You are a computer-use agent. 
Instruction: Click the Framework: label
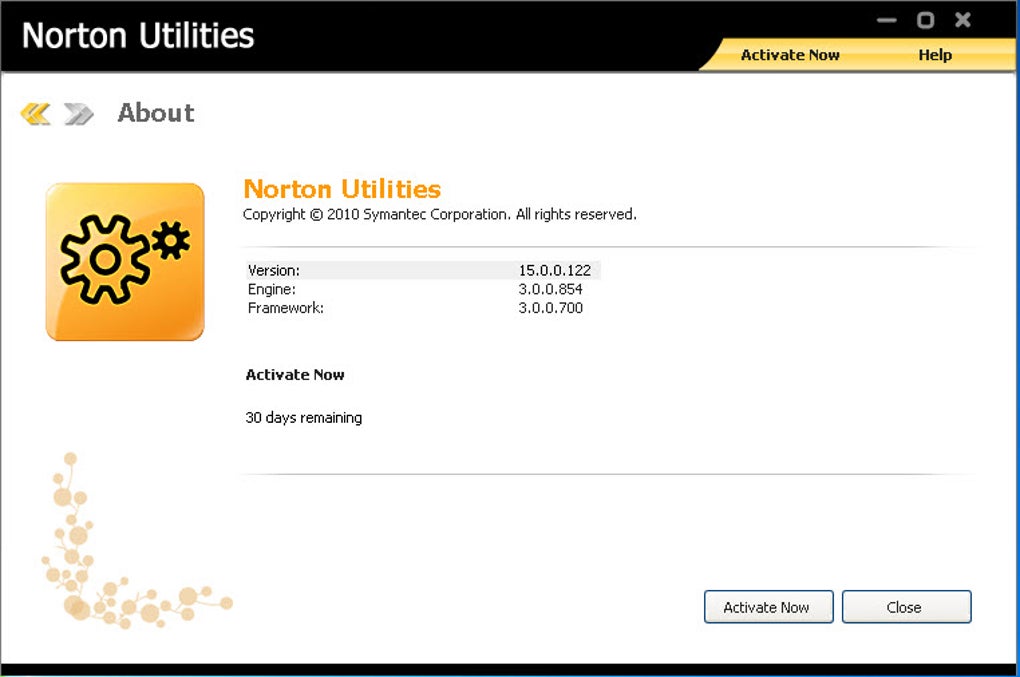point(286,308)
